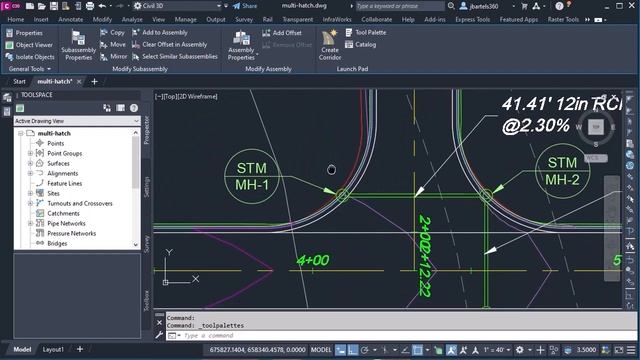
Task: Click Select Similar Subassemblies
Action: [x=175, y=57]
